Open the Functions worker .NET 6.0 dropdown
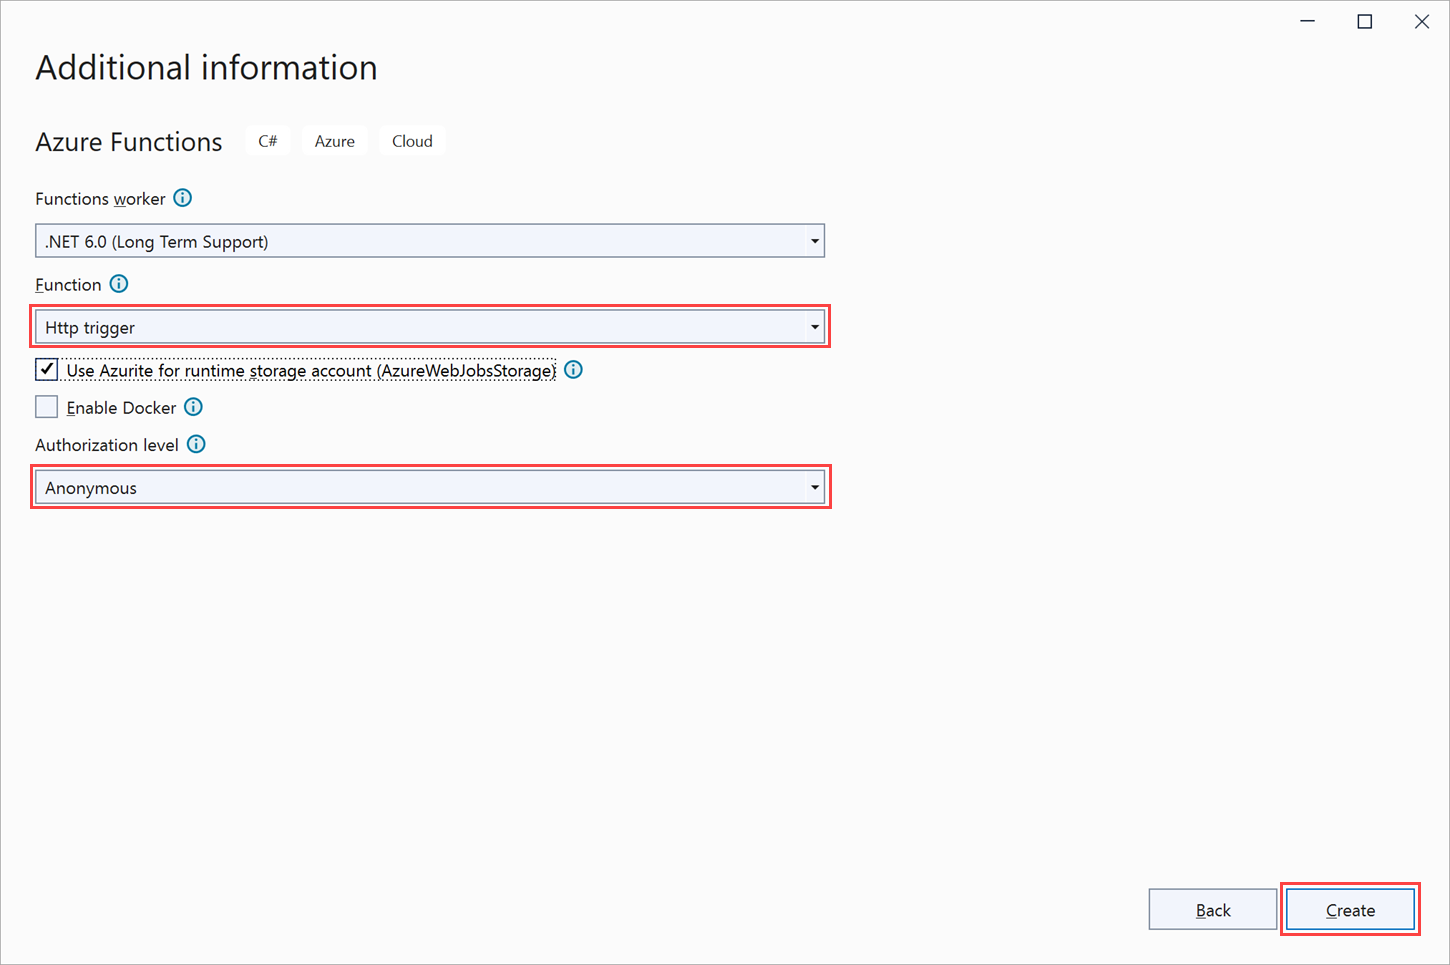 [x=429, y=241]
